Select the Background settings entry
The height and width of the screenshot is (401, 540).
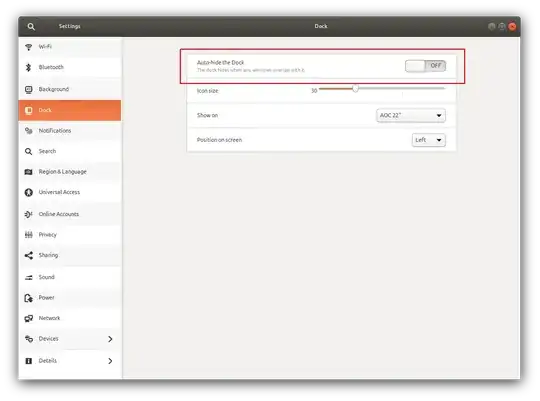70,90
